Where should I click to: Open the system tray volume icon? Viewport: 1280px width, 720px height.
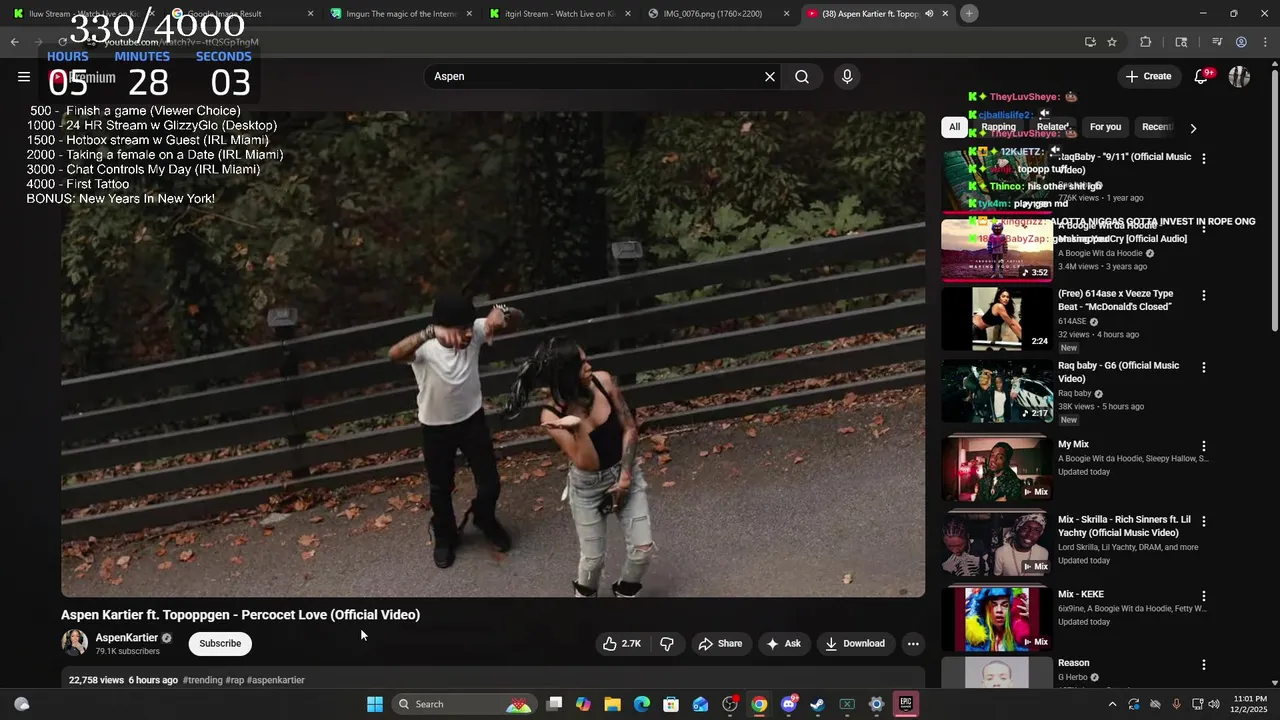[1214, 704]
